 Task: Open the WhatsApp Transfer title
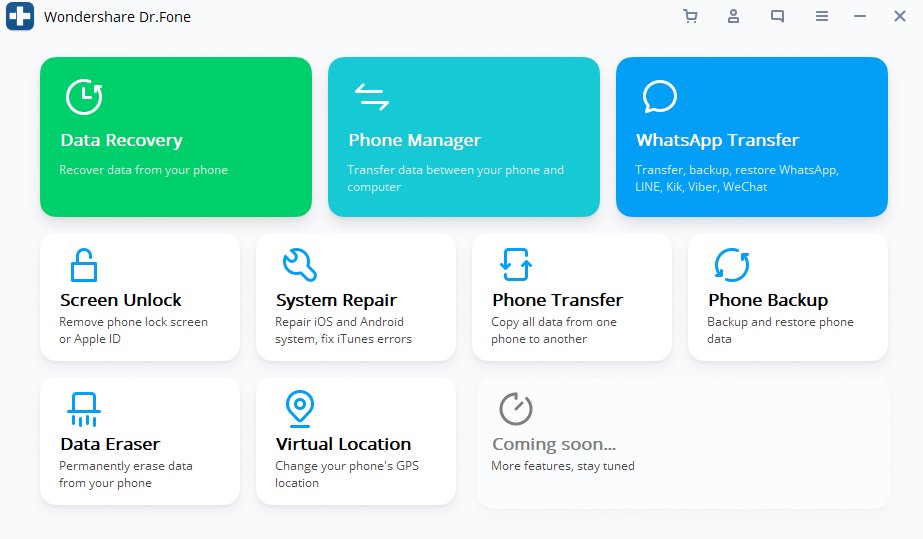[718, 140]
